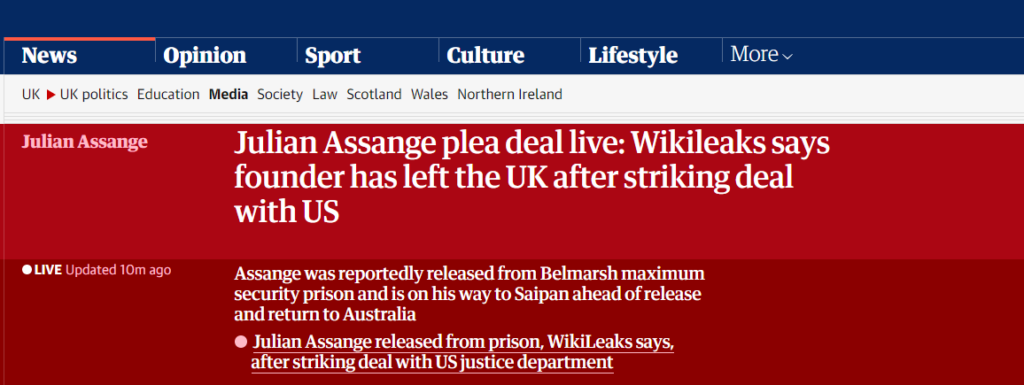The image size is (1024, 385).
Task: Open the News section tab
Action: pos(49,55)
